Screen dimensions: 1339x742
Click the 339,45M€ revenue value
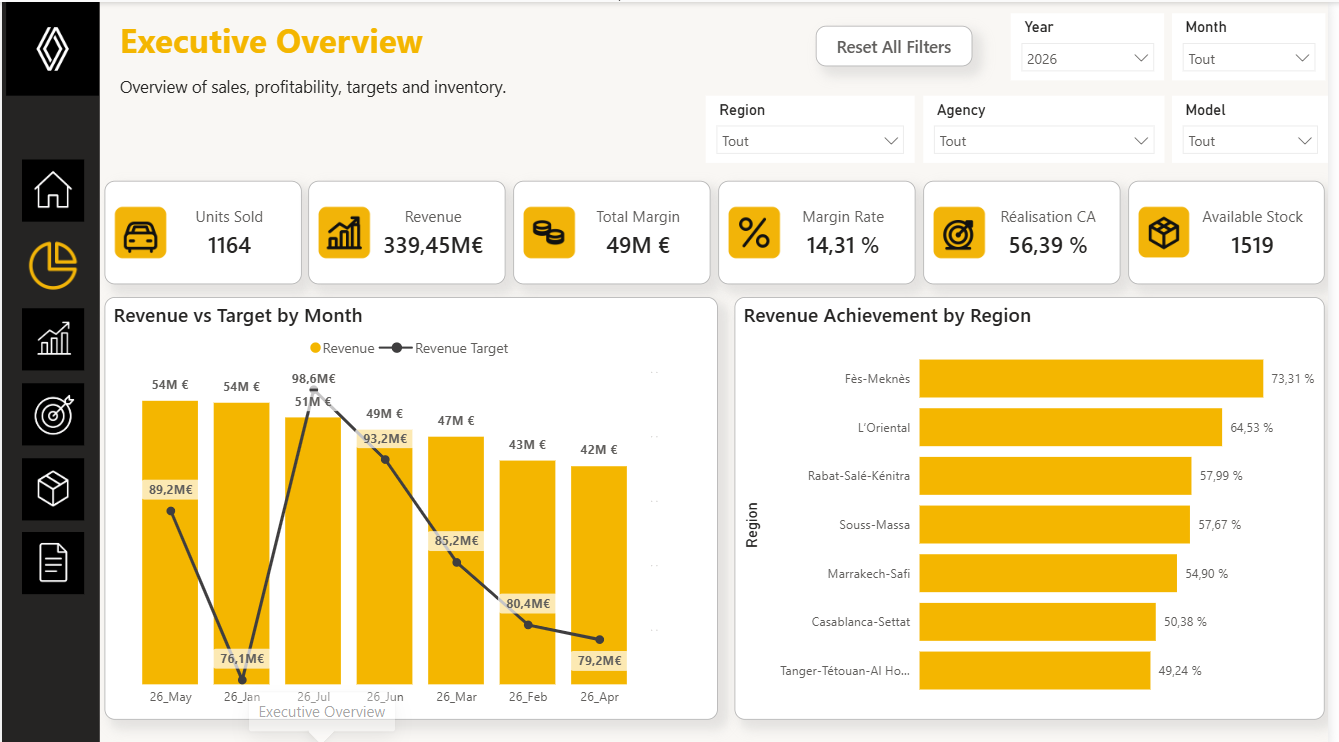point(433,246)
